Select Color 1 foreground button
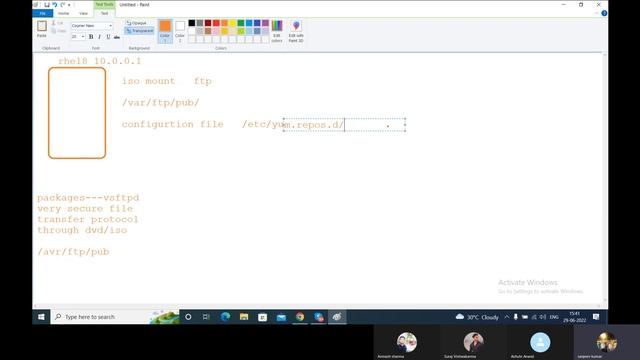This screenshot has height=360, width=640. (165, 31)
